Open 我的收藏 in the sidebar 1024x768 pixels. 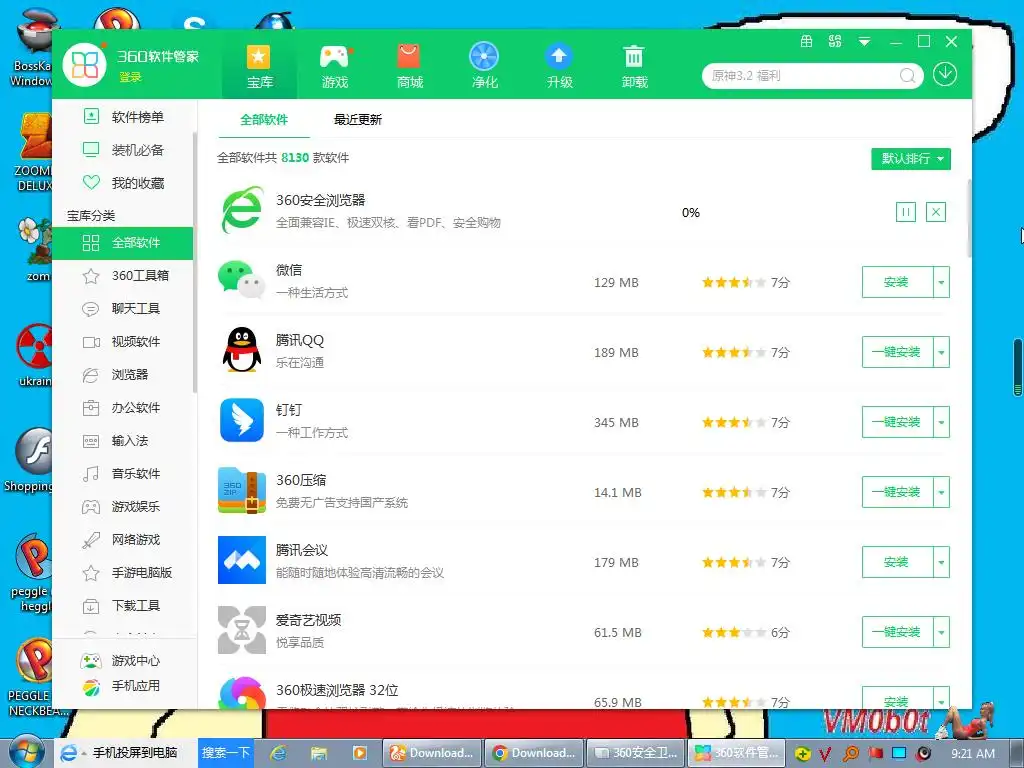pyautogui.click(x=123, y=183)
